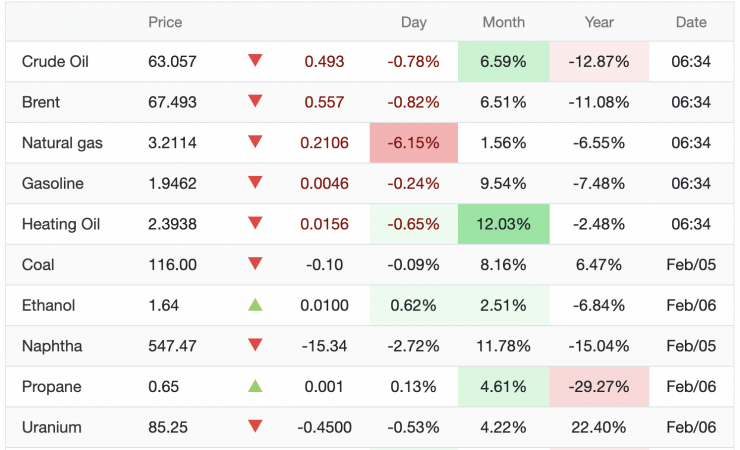
Task: Click the Date column header
Action: (690, 22)
